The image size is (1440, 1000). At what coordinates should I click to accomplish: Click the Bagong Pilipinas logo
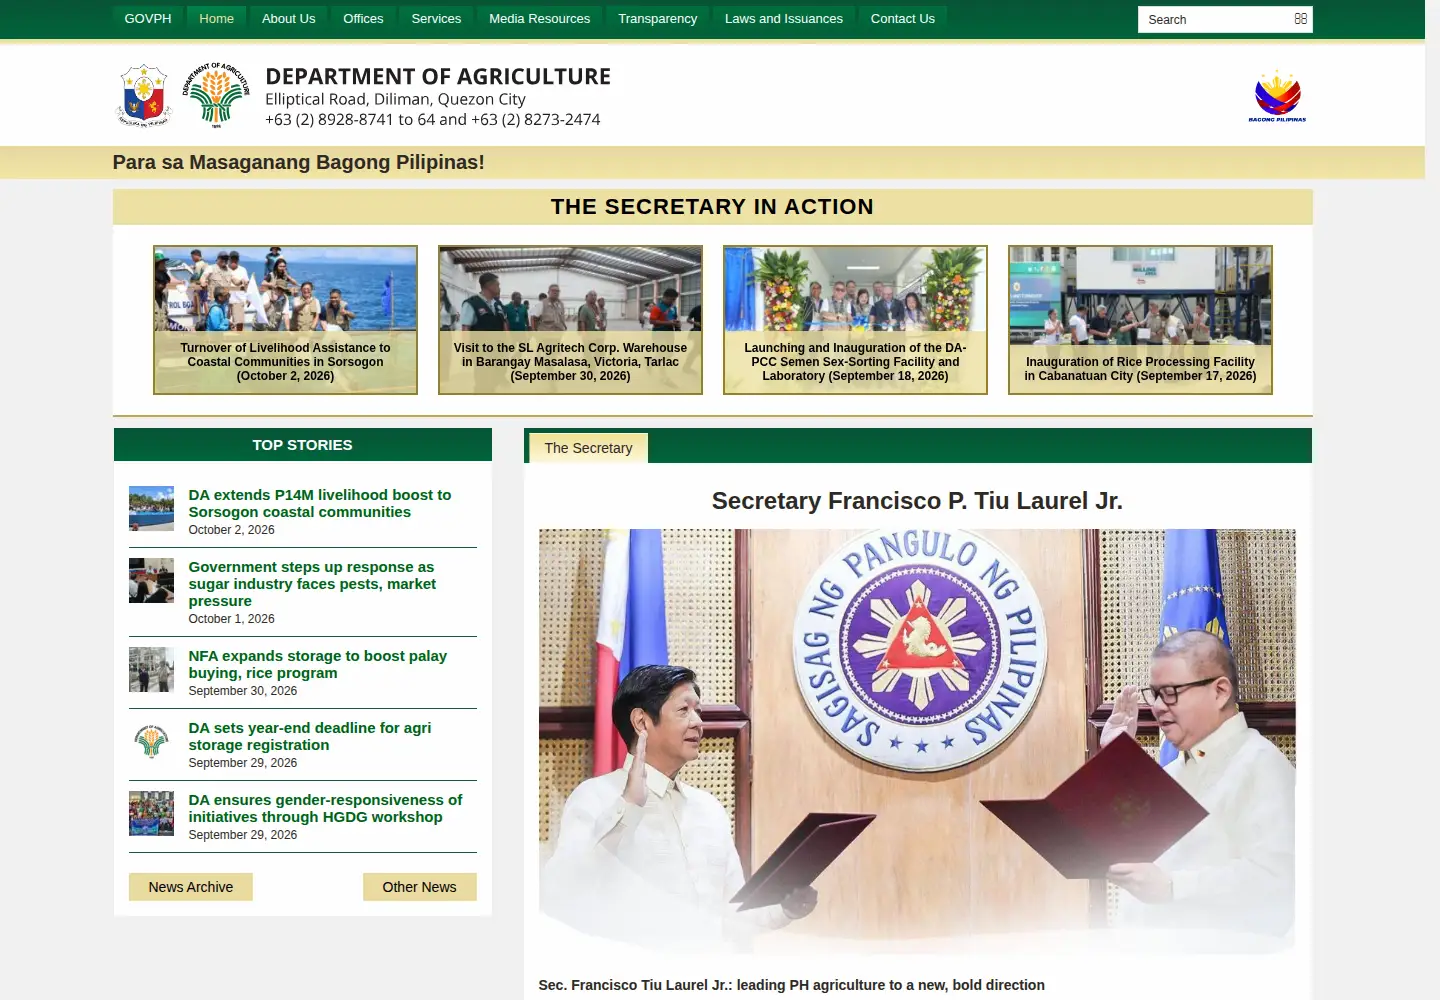pos(1277,96)
